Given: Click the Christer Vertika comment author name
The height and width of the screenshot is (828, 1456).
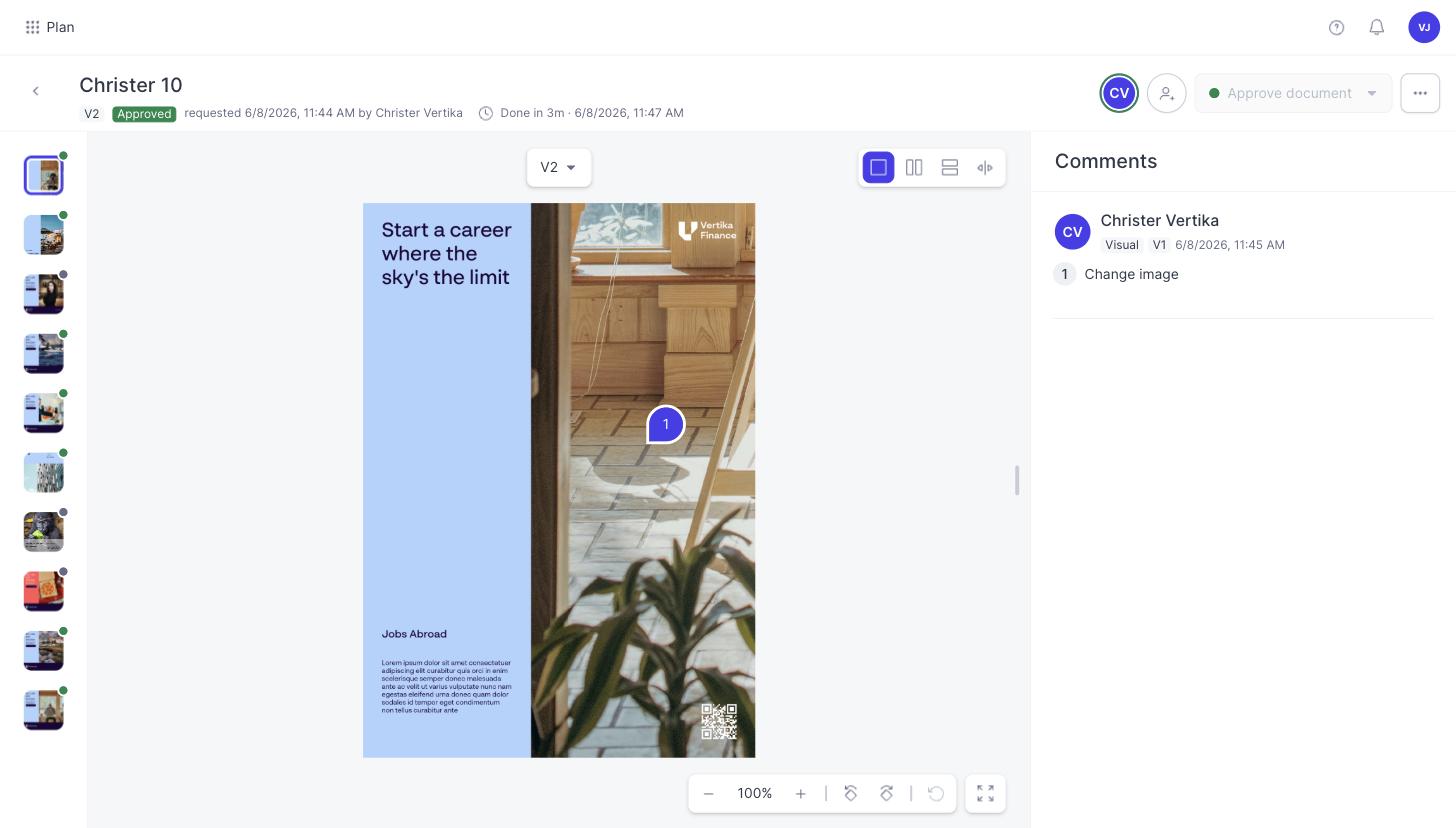Looking at the screenshot, I should [x=1159, y=220].
